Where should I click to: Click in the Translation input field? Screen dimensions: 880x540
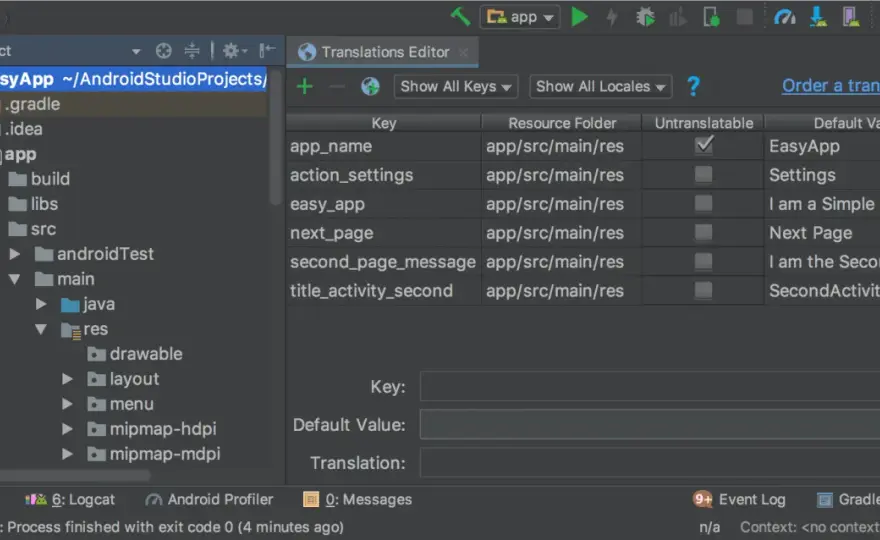[x=650, y=463]
